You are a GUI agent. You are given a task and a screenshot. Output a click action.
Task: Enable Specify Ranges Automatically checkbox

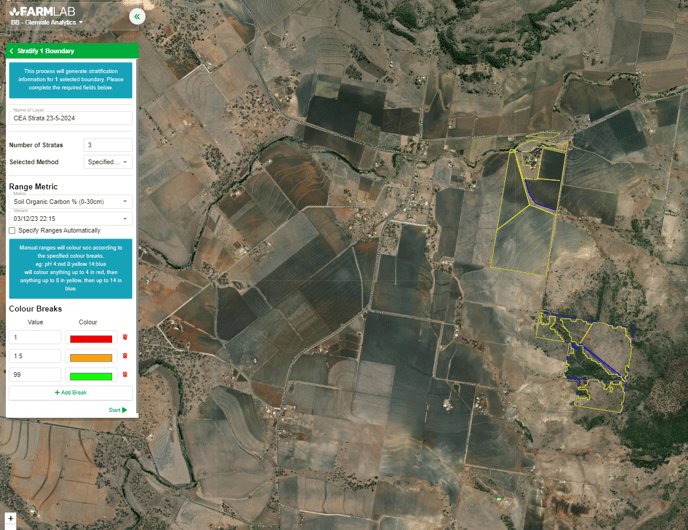pos(13,231)
